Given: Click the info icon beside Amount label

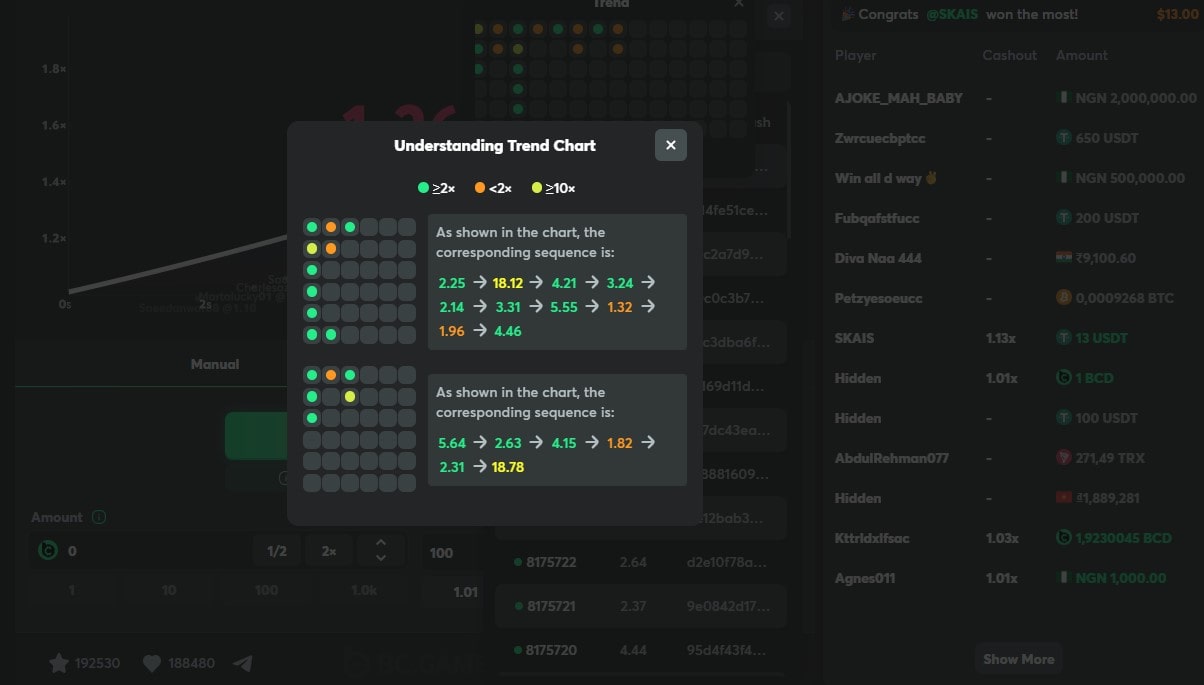Looking at the screenshot, I should [x=99, y=517].
